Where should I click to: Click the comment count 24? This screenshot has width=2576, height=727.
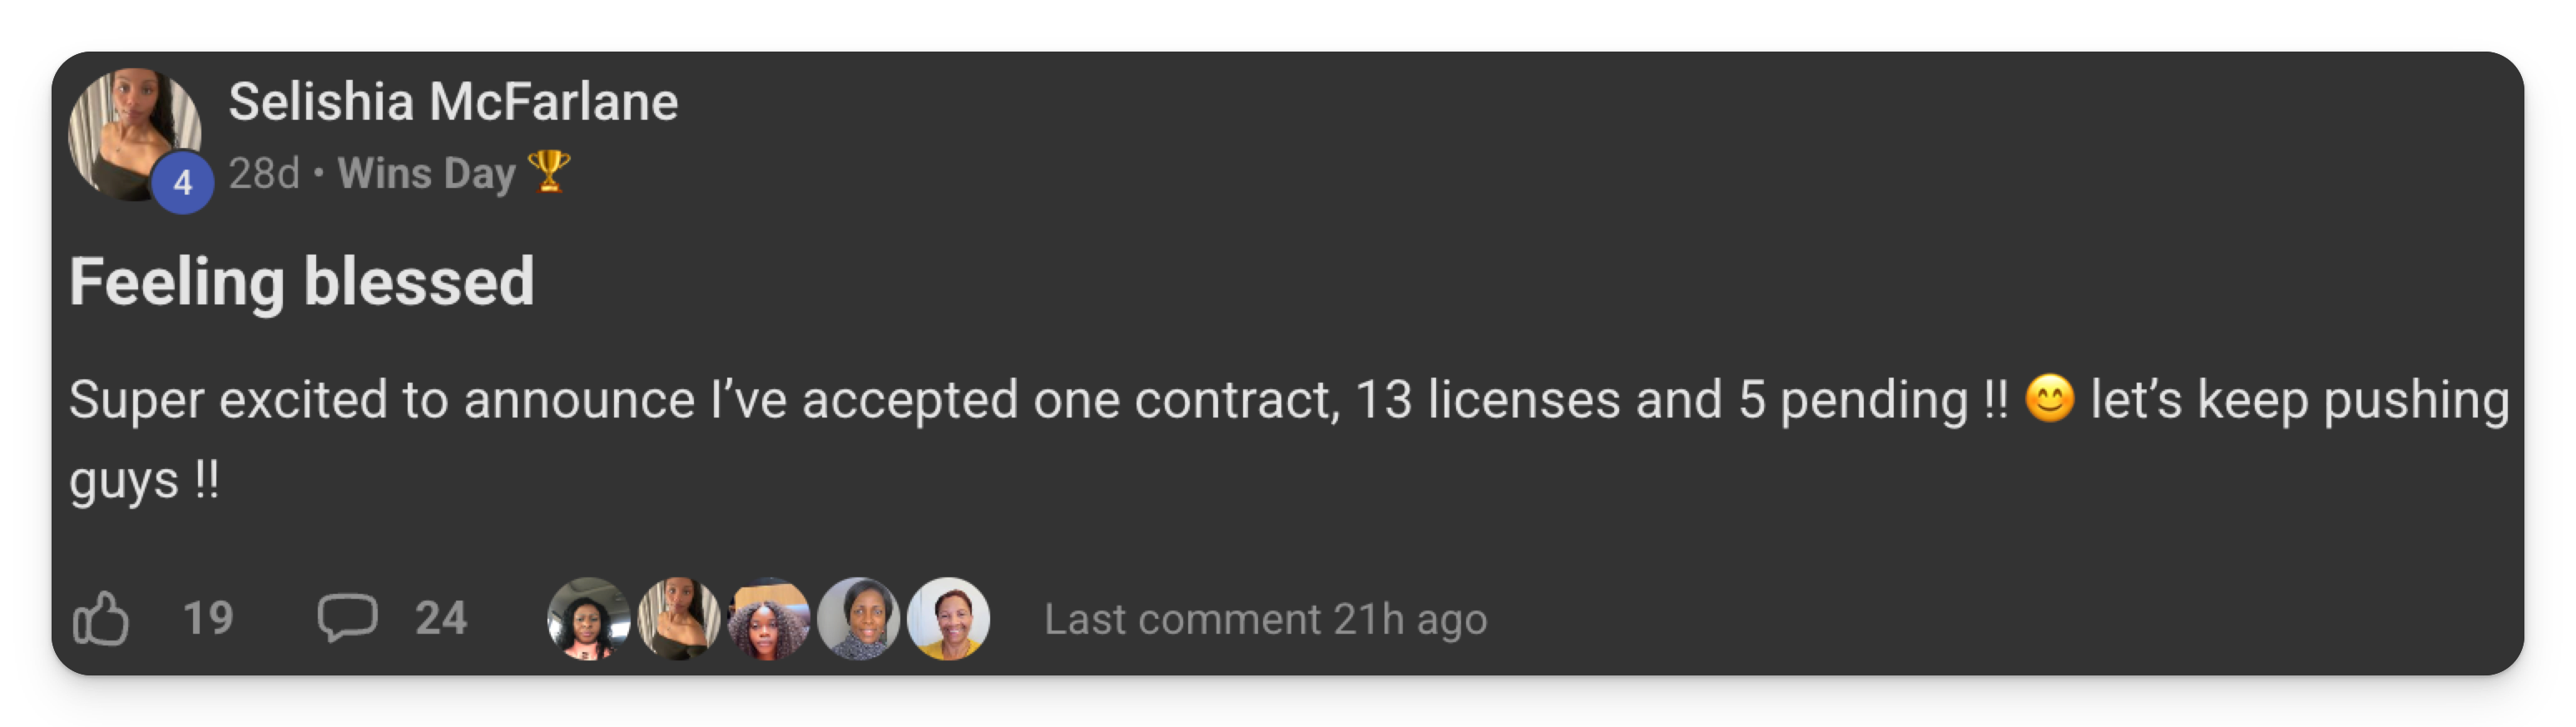pos(441,618)
